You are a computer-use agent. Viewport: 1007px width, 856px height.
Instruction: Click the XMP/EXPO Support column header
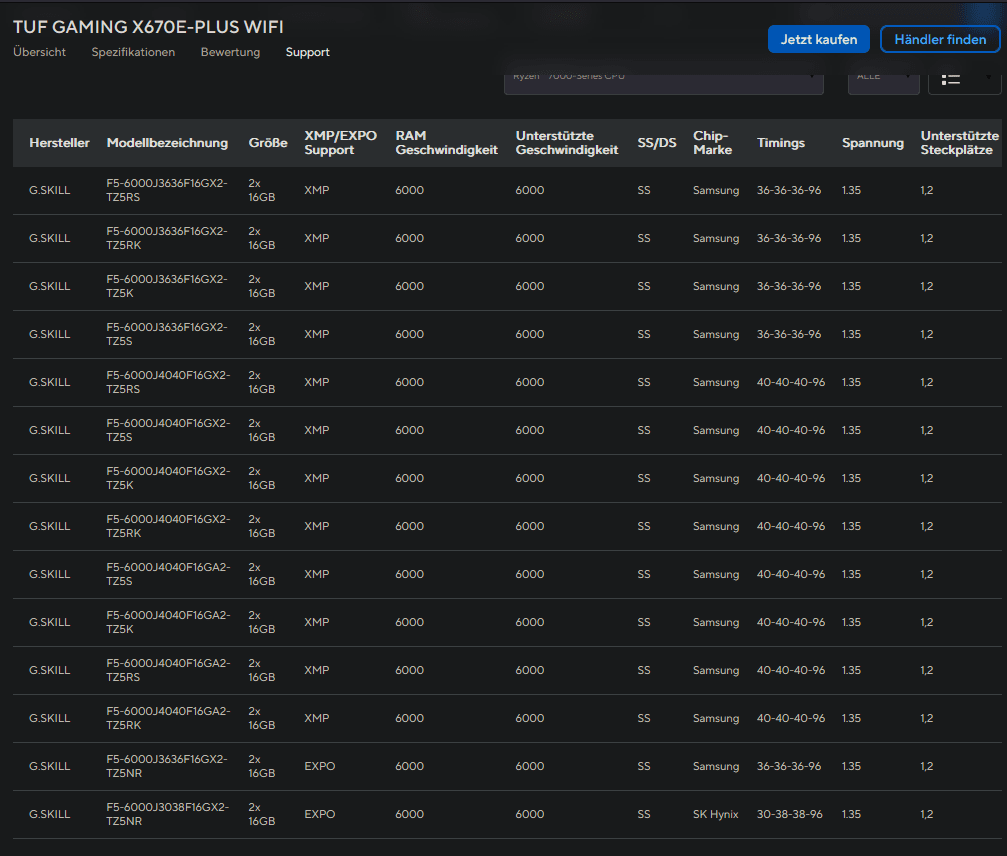pyautogui.click(x=340, y=143)
